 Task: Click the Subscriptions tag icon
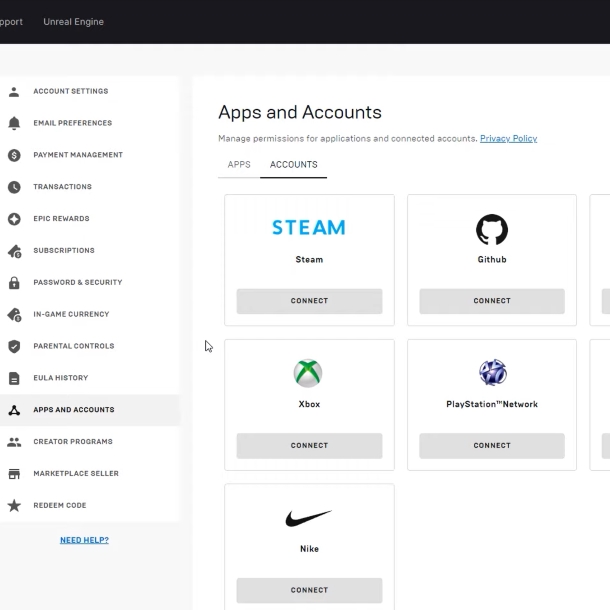click(14, 251)
